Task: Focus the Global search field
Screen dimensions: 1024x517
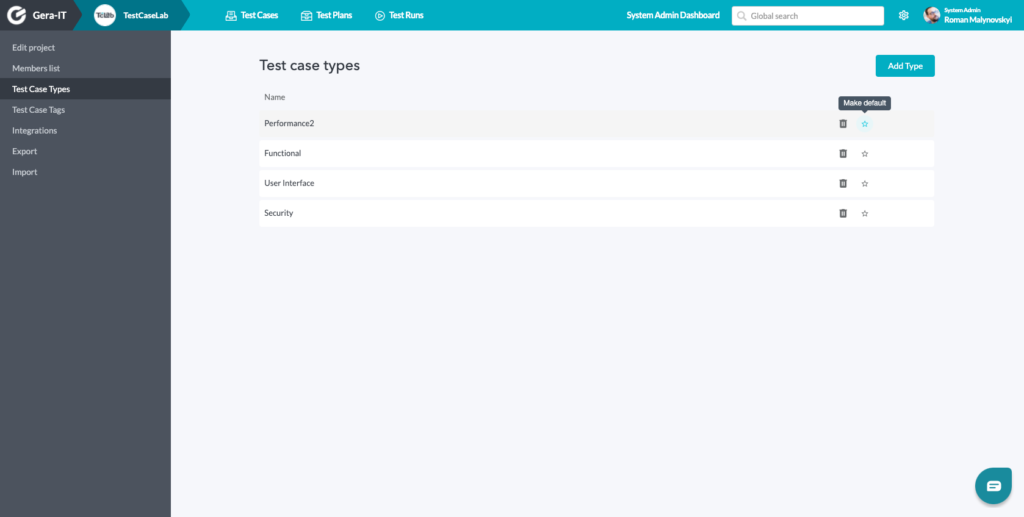Action: pos(807,16)
